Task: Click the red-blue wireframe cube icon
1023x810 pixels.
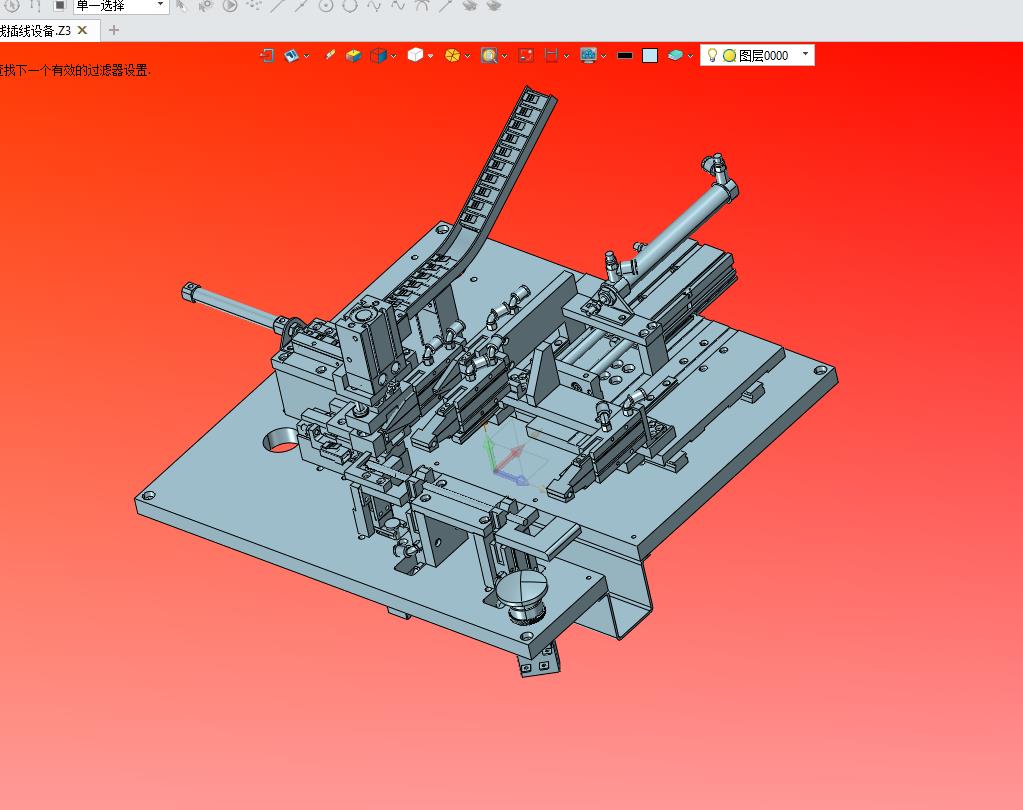Action: click(378, 55)
